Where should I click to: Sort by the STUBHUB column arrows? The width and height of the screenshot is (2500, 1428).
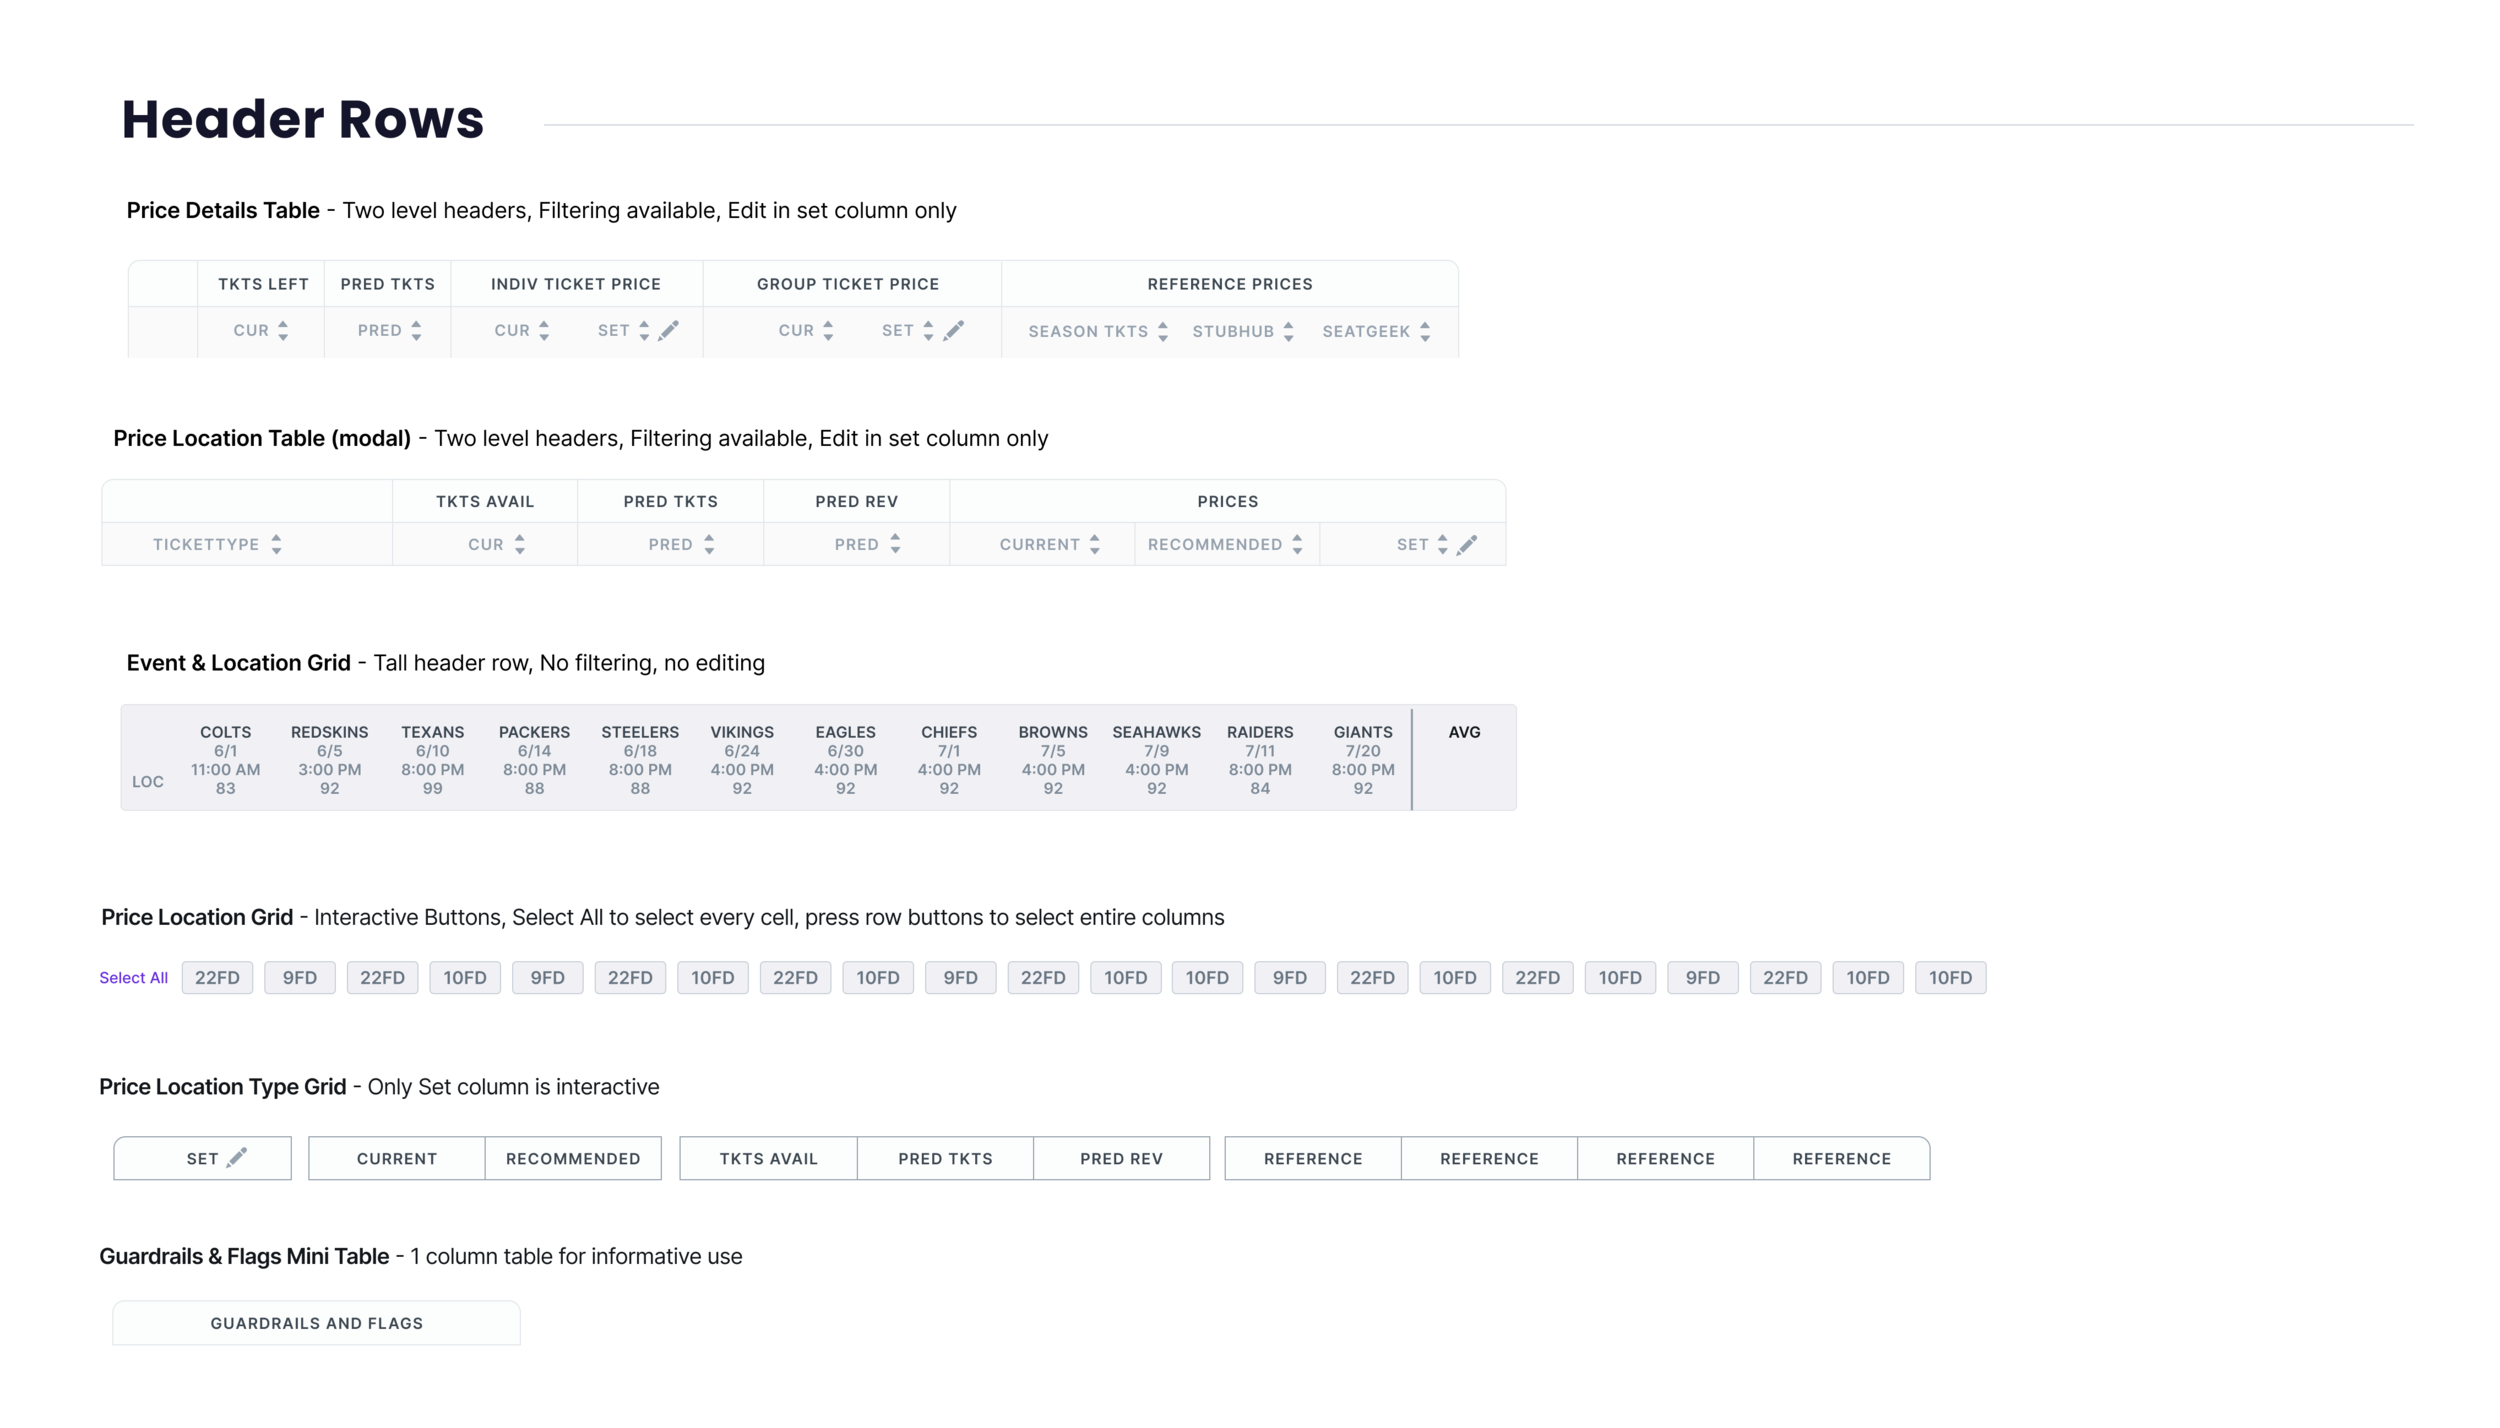pos(1288,331)
